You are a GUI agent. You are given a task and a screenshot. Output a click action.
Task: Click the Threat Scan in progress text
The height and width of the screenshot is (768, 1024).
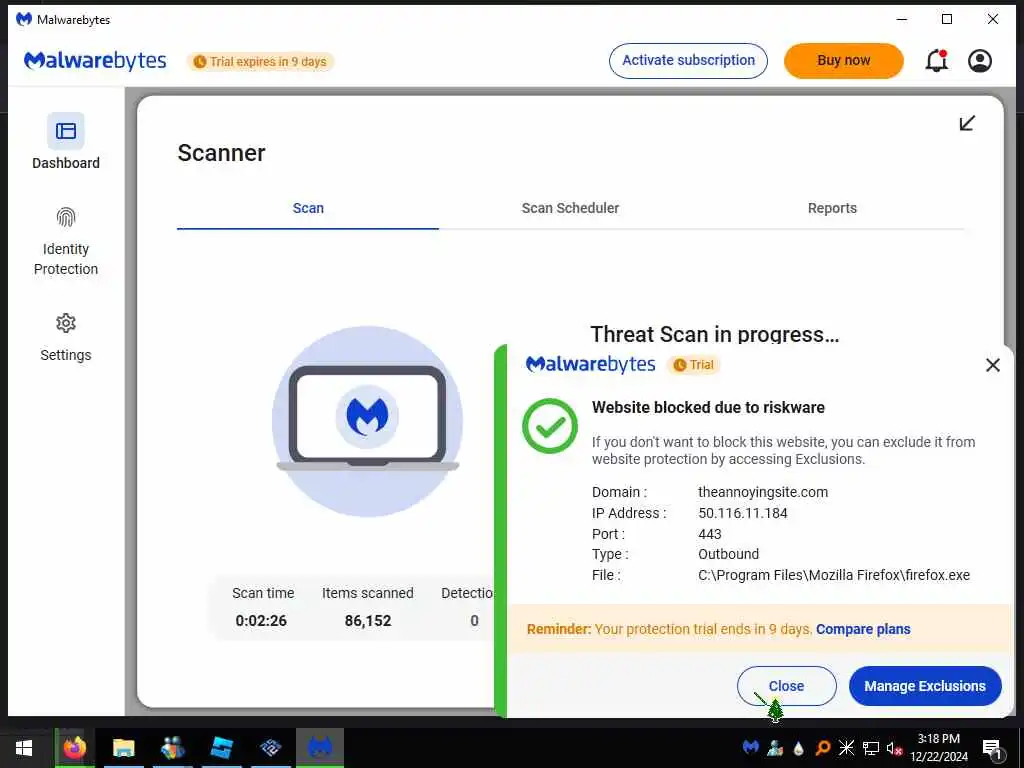tap(714, 334)
